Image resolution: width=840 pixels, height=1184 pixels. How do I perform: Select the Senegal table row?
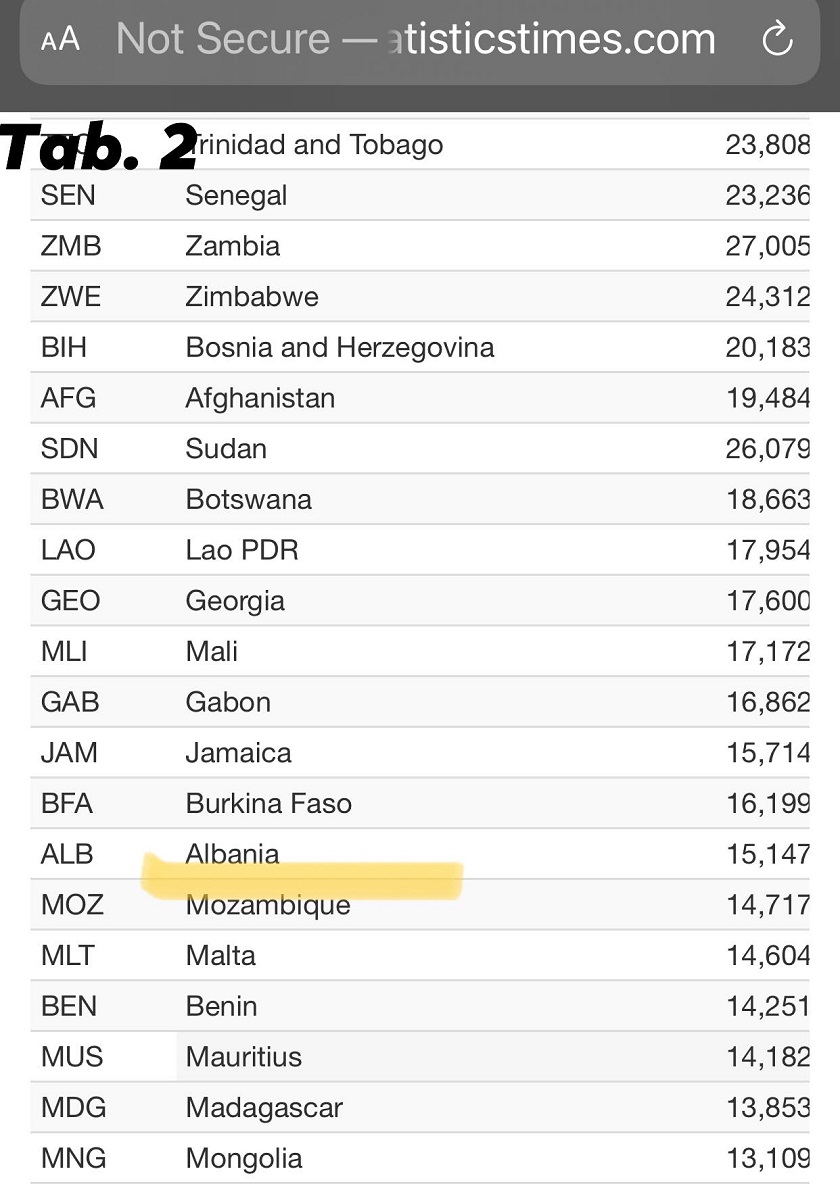pyautogui.click(x=420, y=196)
